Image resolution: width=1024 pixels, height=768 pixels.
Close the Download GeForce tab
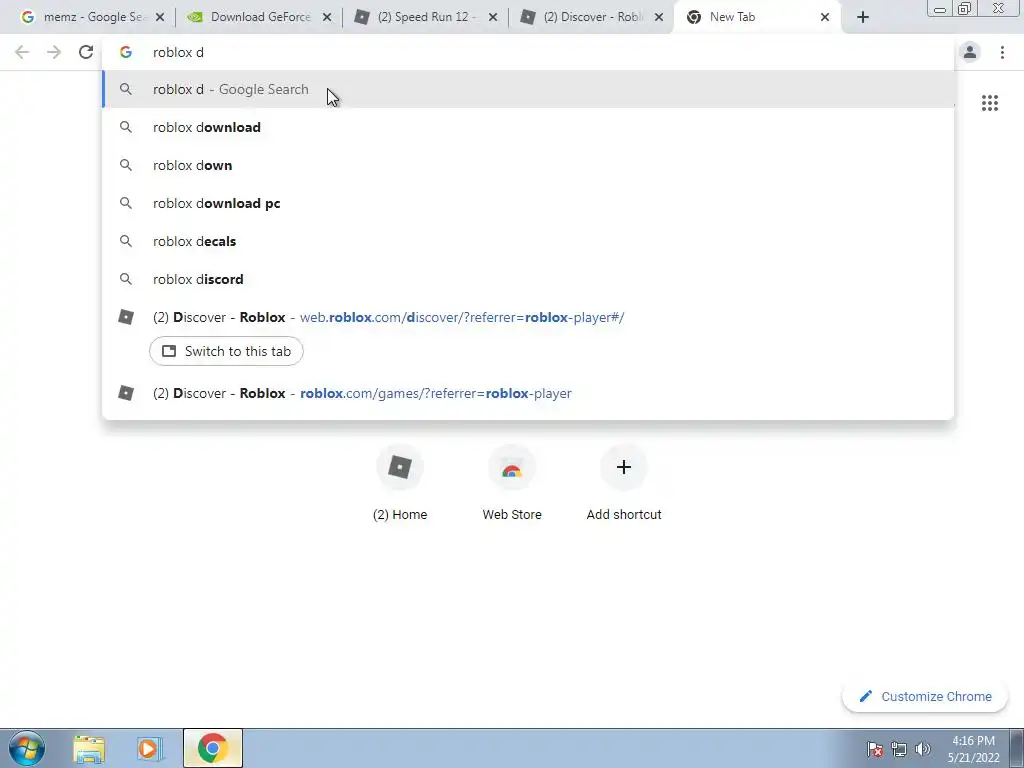[327, 18]
